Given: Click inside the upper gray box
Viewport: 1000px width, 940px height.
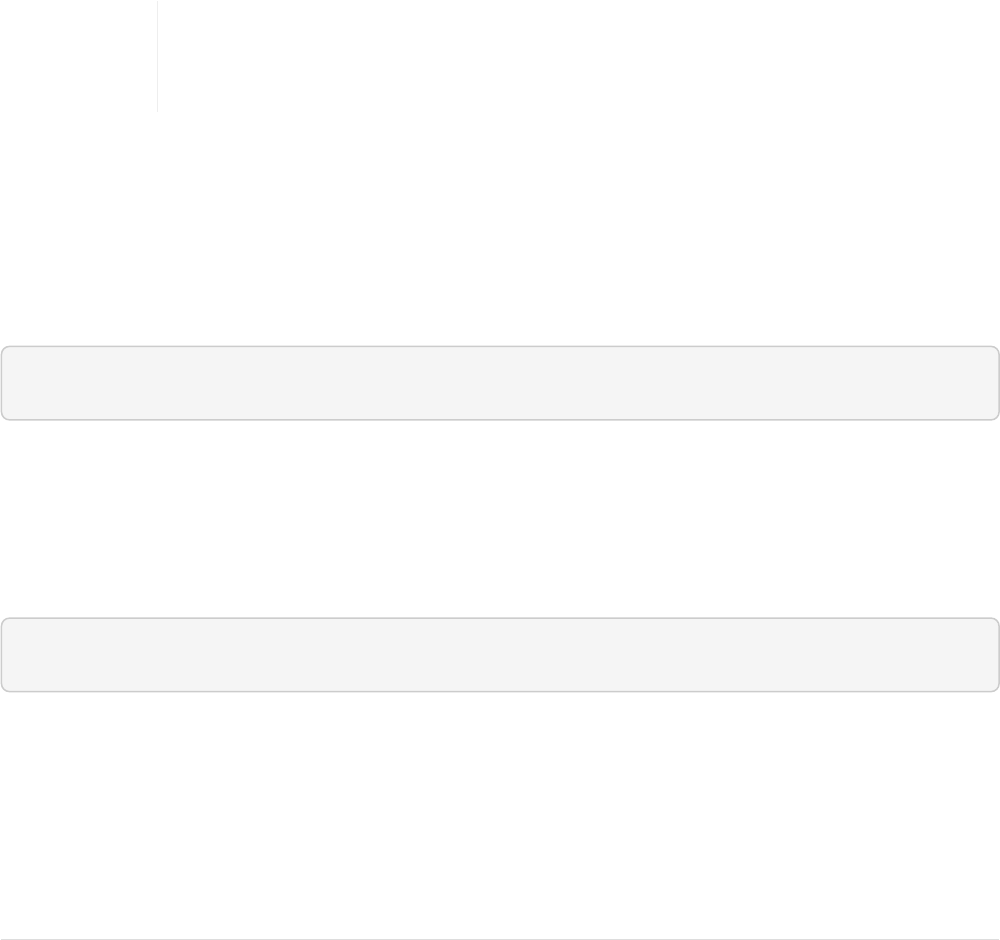Looking at the screenshot, I should tap(500, 383).
